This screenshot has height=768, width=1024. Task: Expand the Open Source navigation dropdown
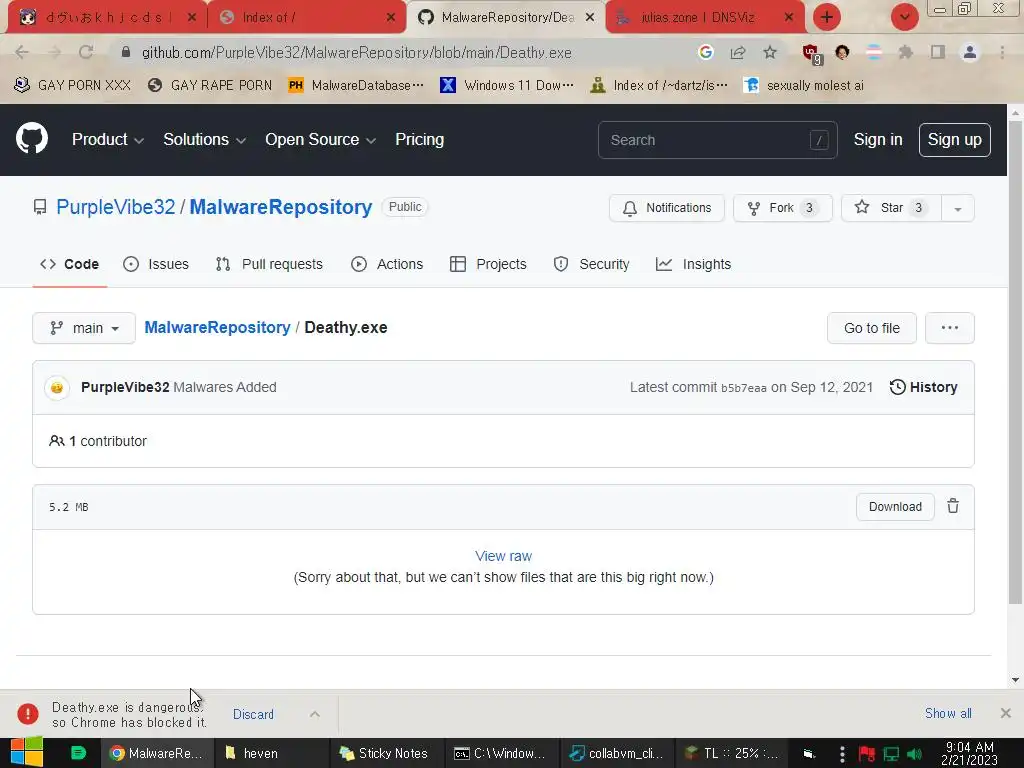tap(320, 140)
